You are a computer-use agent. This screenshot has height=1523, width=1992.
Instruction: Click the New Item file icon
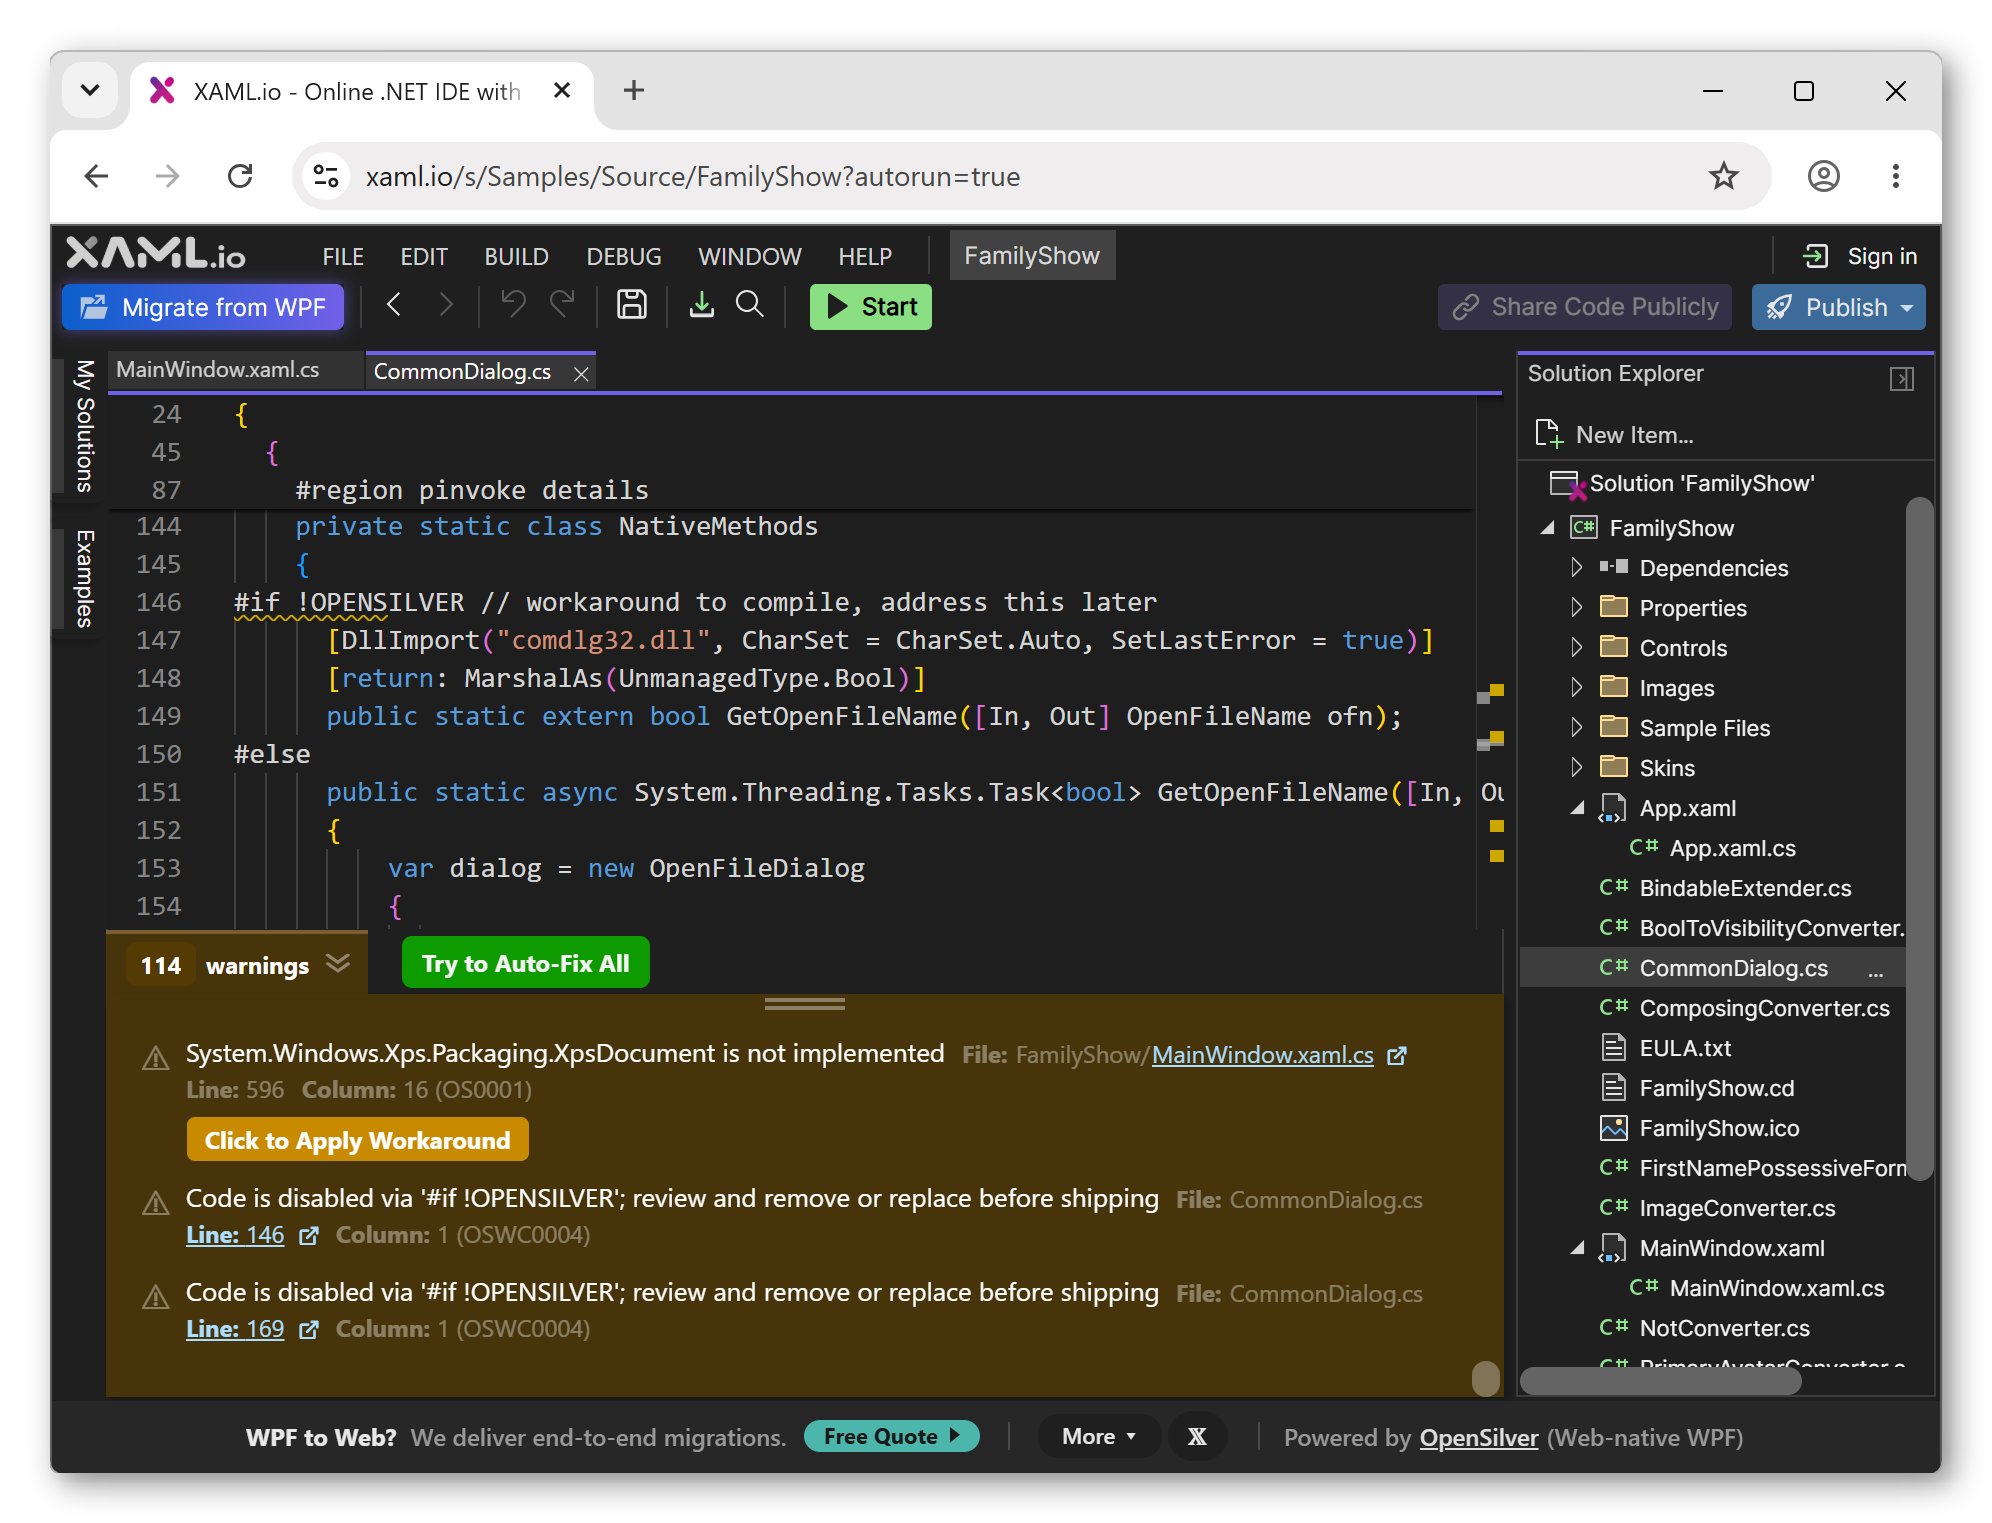1548,434
